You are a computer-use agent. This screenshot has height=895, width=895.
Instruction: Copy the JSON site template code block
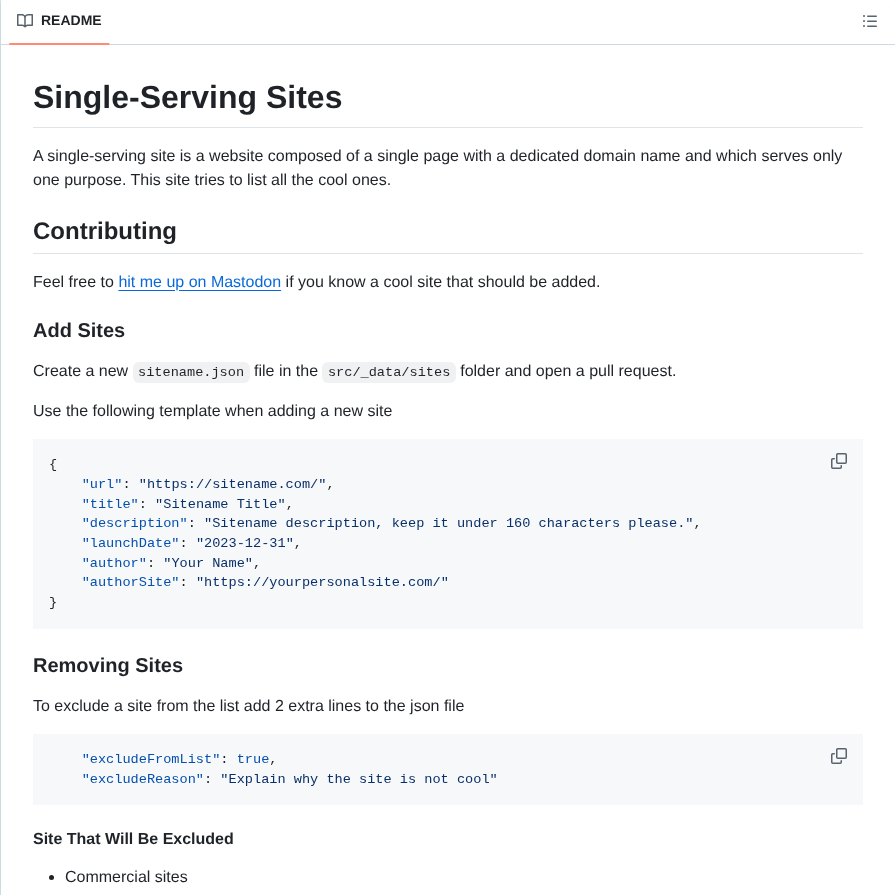(838, 461)
